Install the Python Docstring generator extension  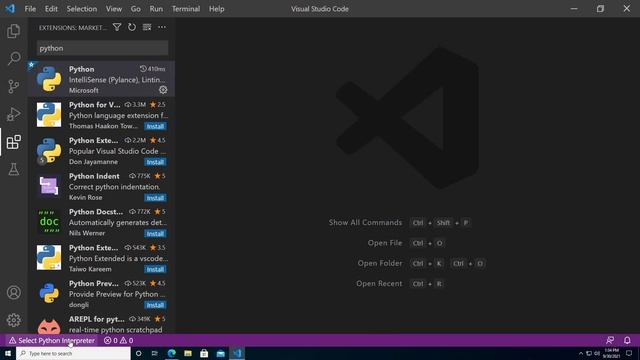[155, 234]
